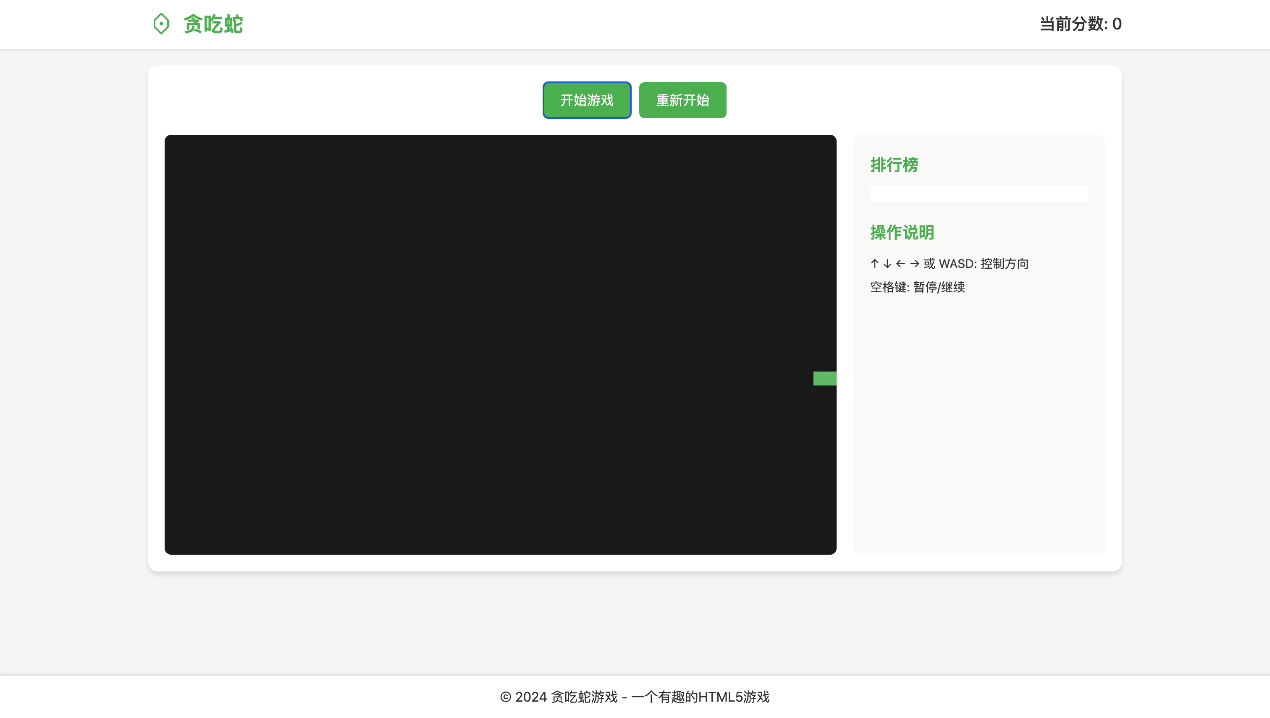
Task: Click the score value 0 in header
Action: click(x=1117, y=24)
